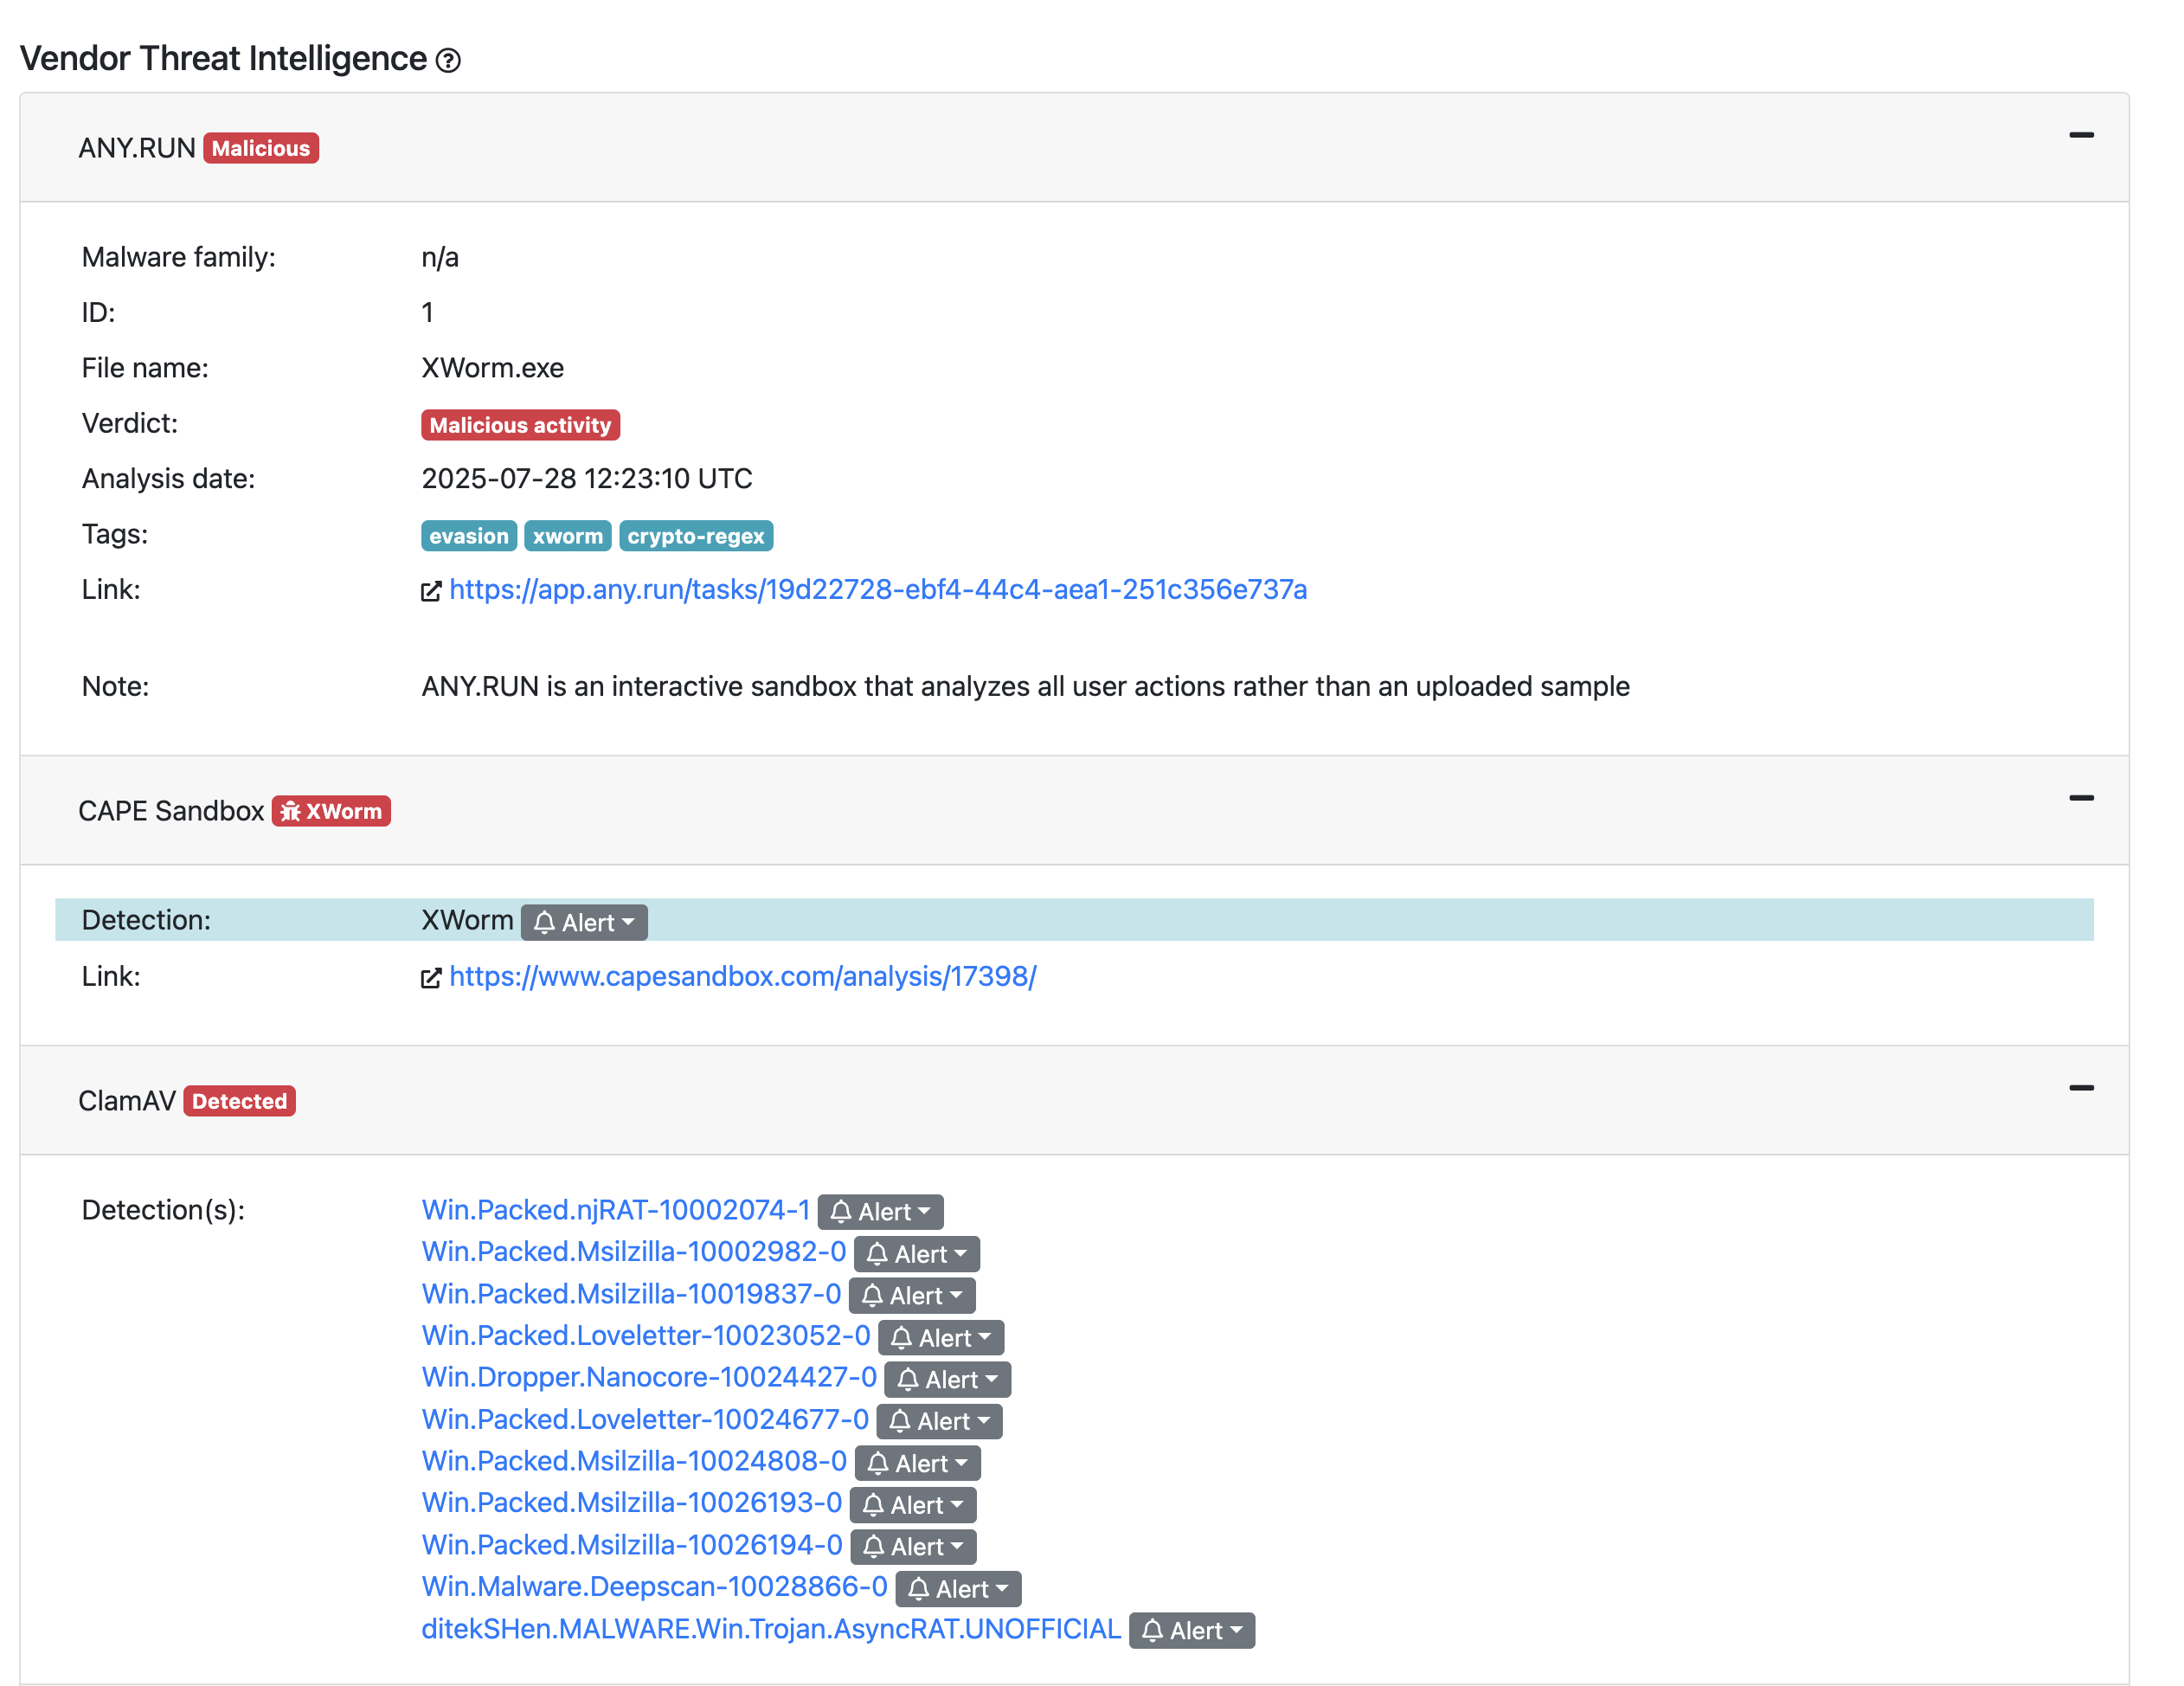2184x1686 pixels.
Task: Click the Malicious activity verdict badge
Action: click(520, 425)
